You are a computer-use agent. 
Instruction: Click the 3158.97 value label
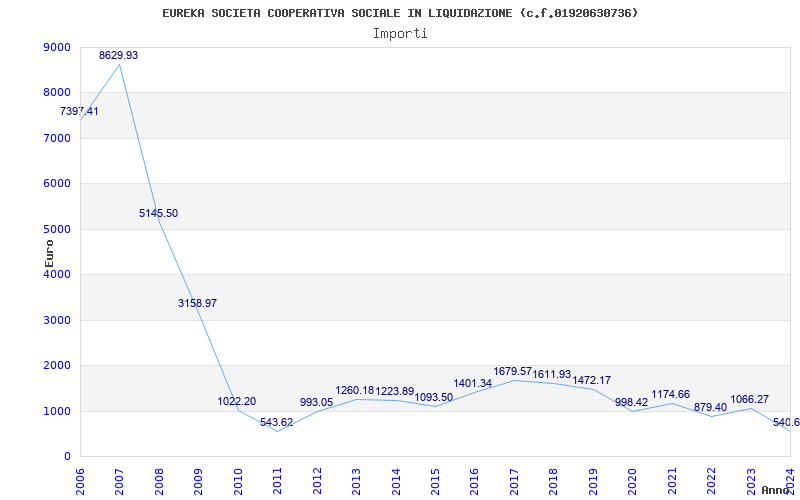click(197, 303)
